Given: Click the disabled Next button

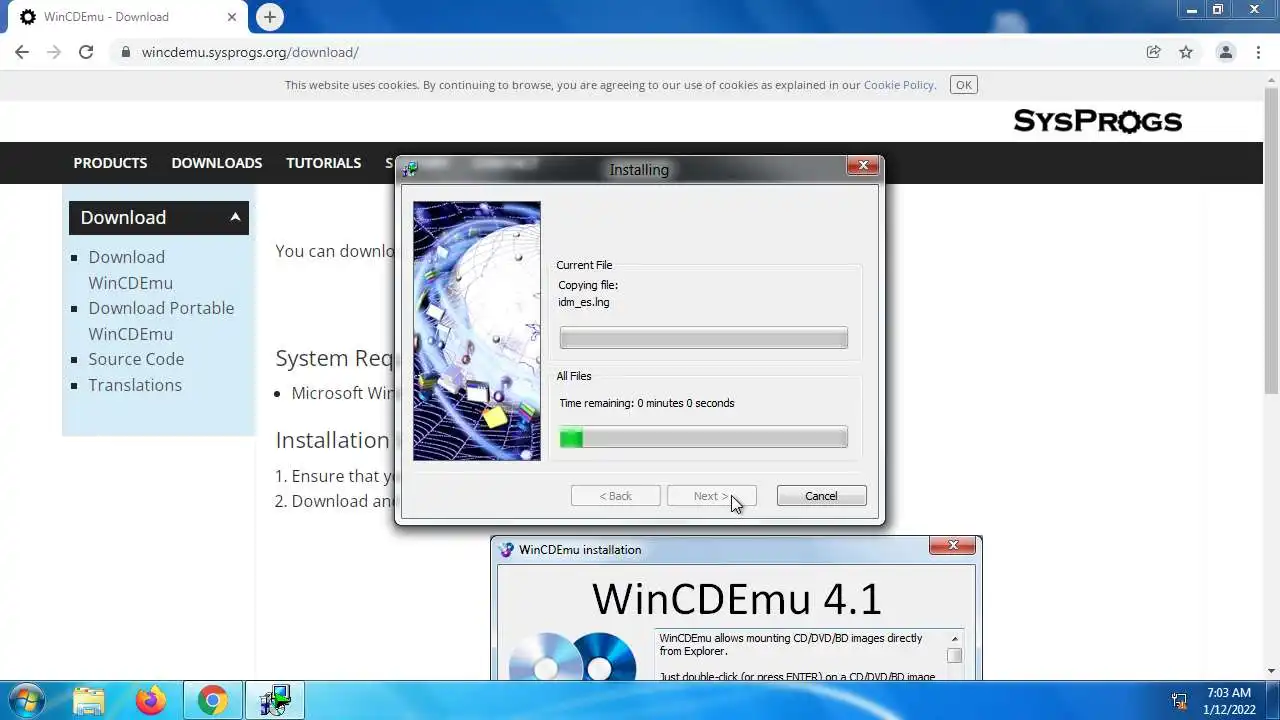Looking at the screenshot, I should 711,496.
